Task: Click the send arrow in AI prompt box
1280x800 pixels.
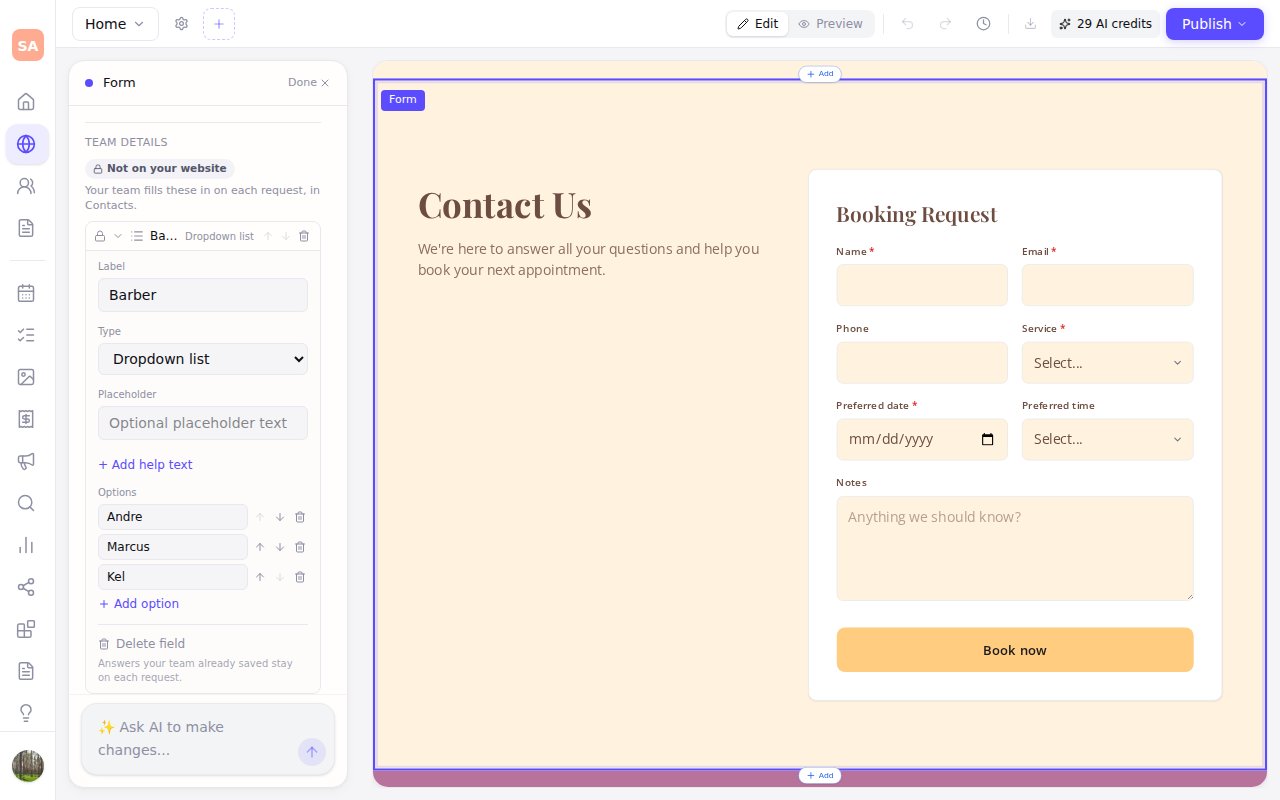Action: point(312,752)
